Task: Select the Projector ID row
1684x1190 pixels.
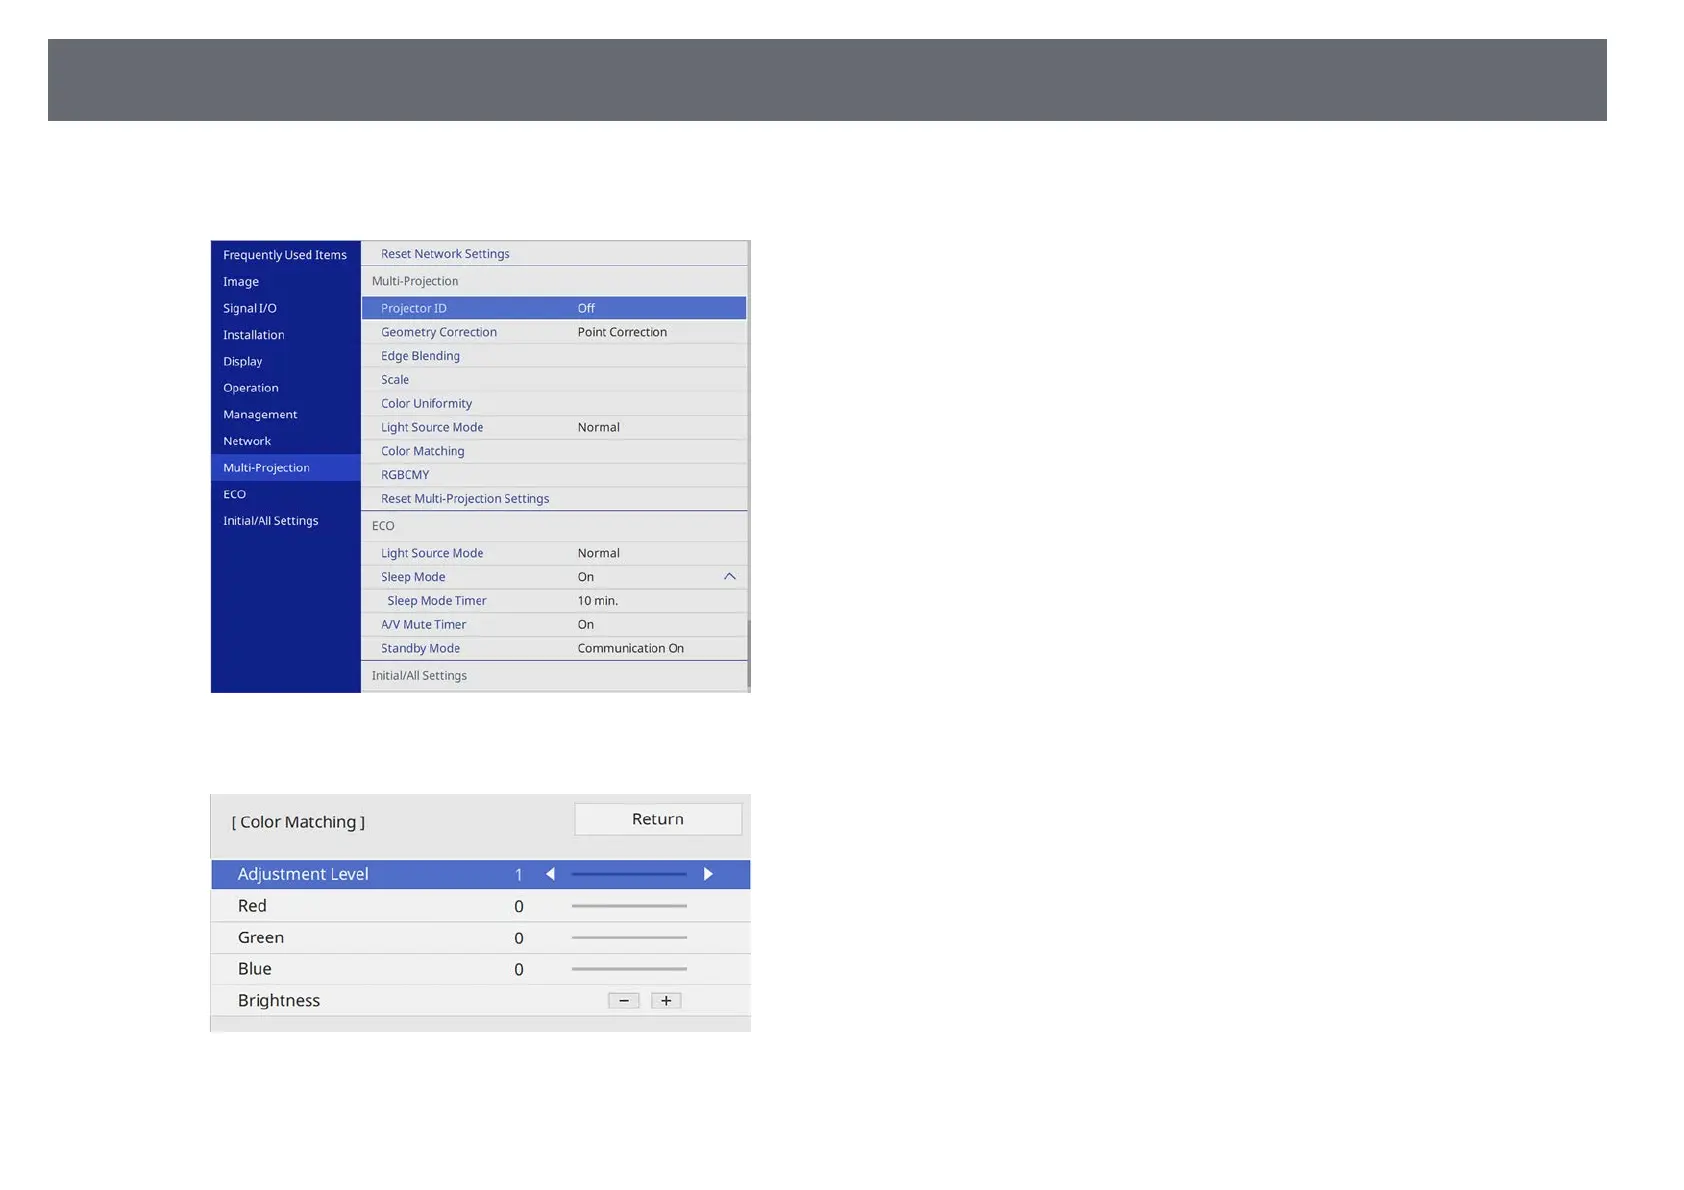Action: click(x=554, y=308)
